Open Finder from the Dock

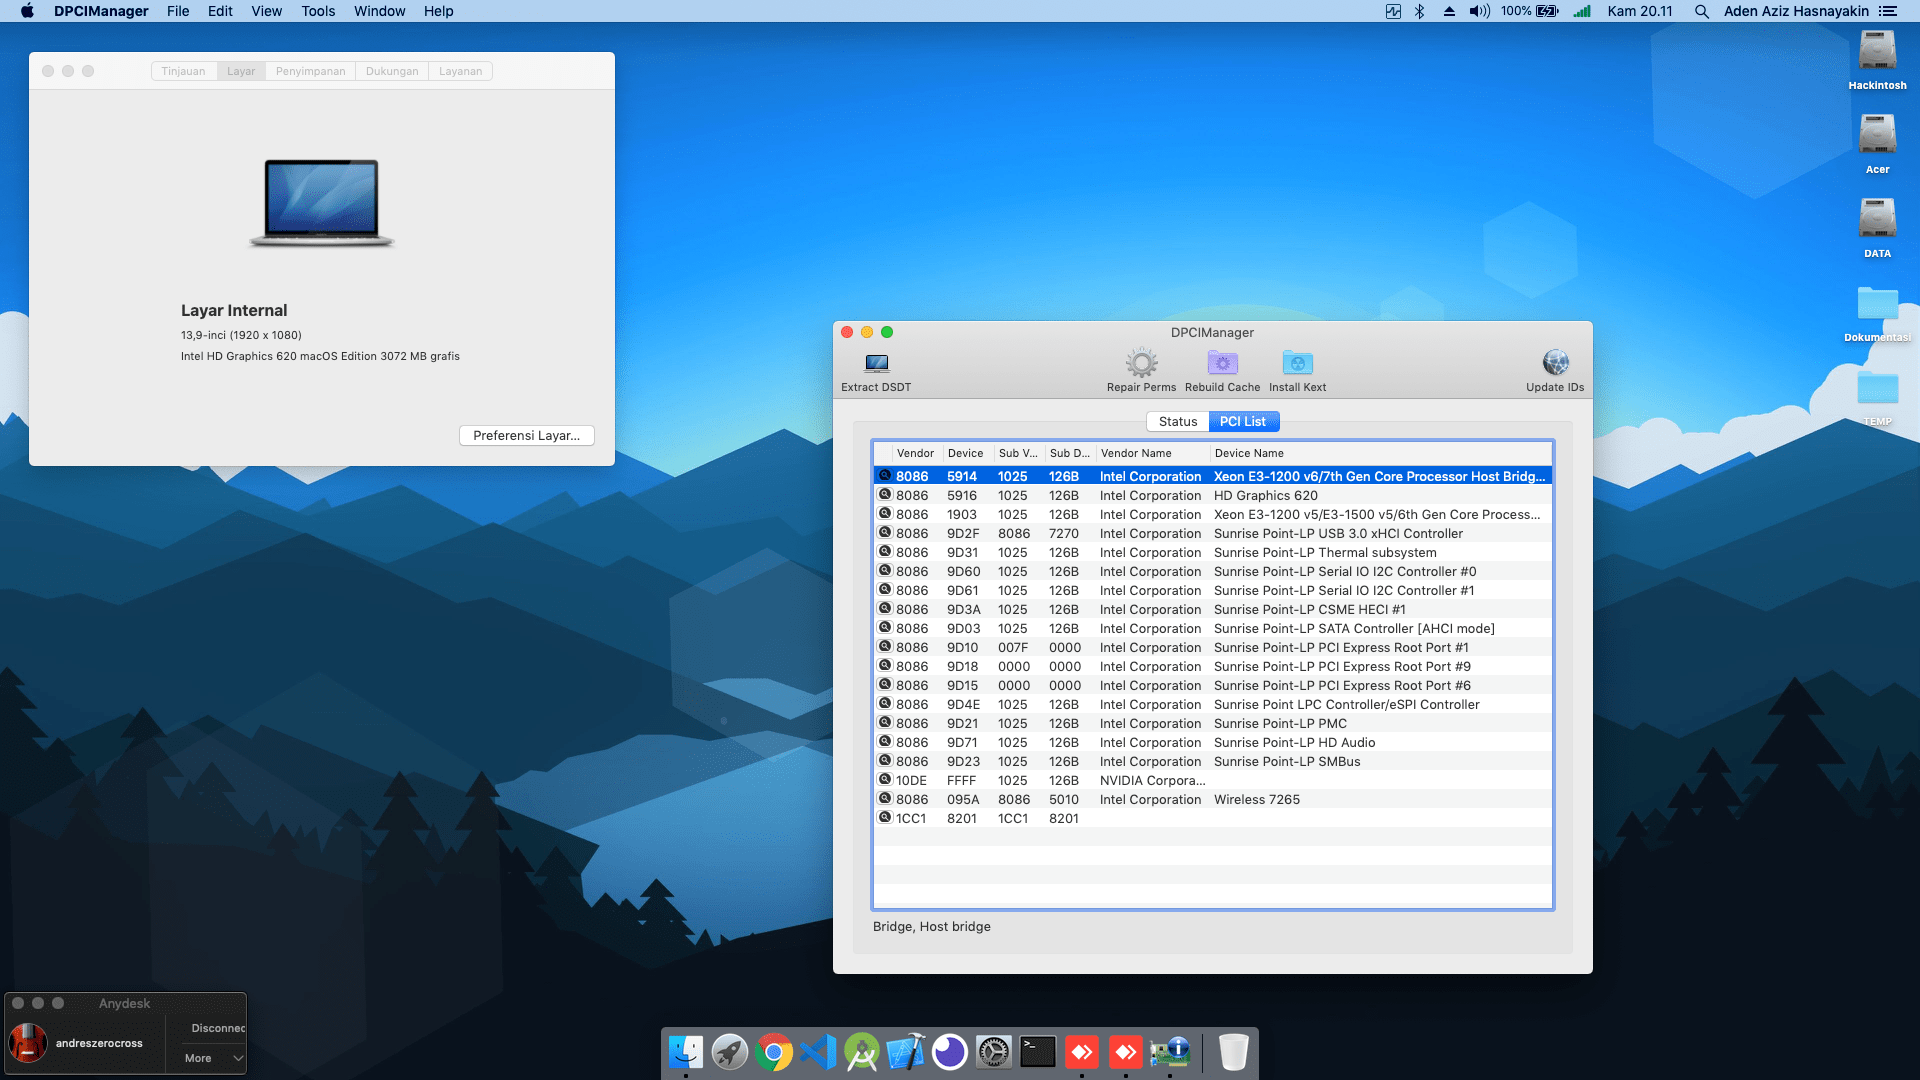[x=686, y=1052]
